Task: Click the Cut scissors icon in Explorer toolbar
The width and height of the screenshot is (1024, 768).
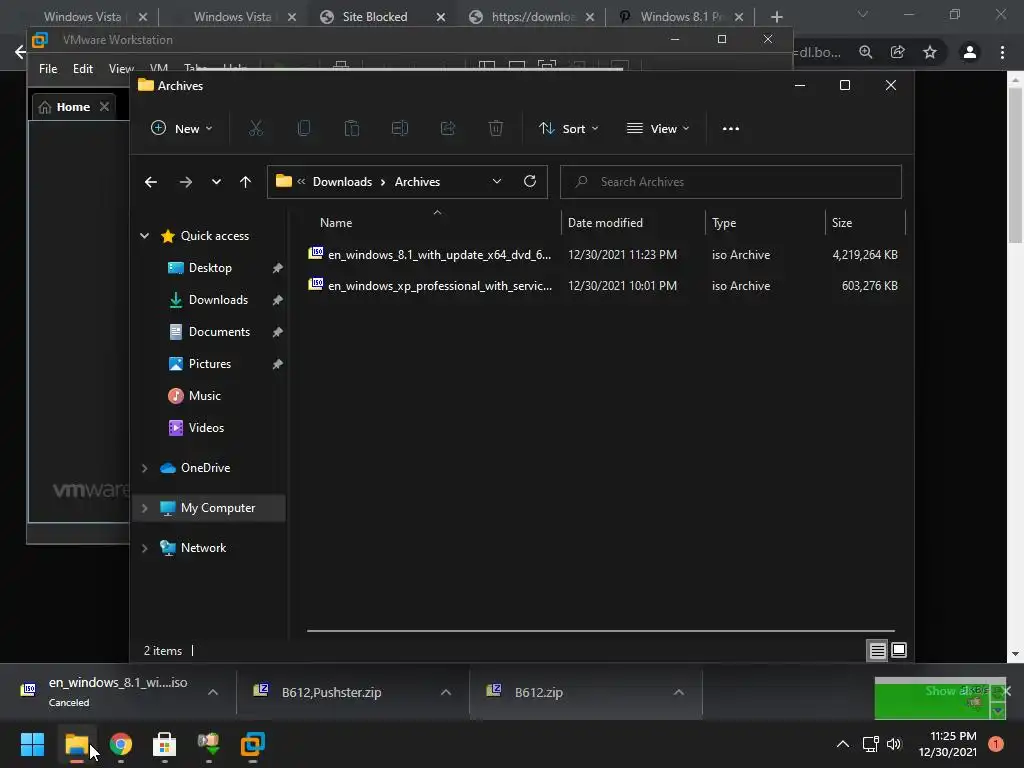Action: pos(255,129)
